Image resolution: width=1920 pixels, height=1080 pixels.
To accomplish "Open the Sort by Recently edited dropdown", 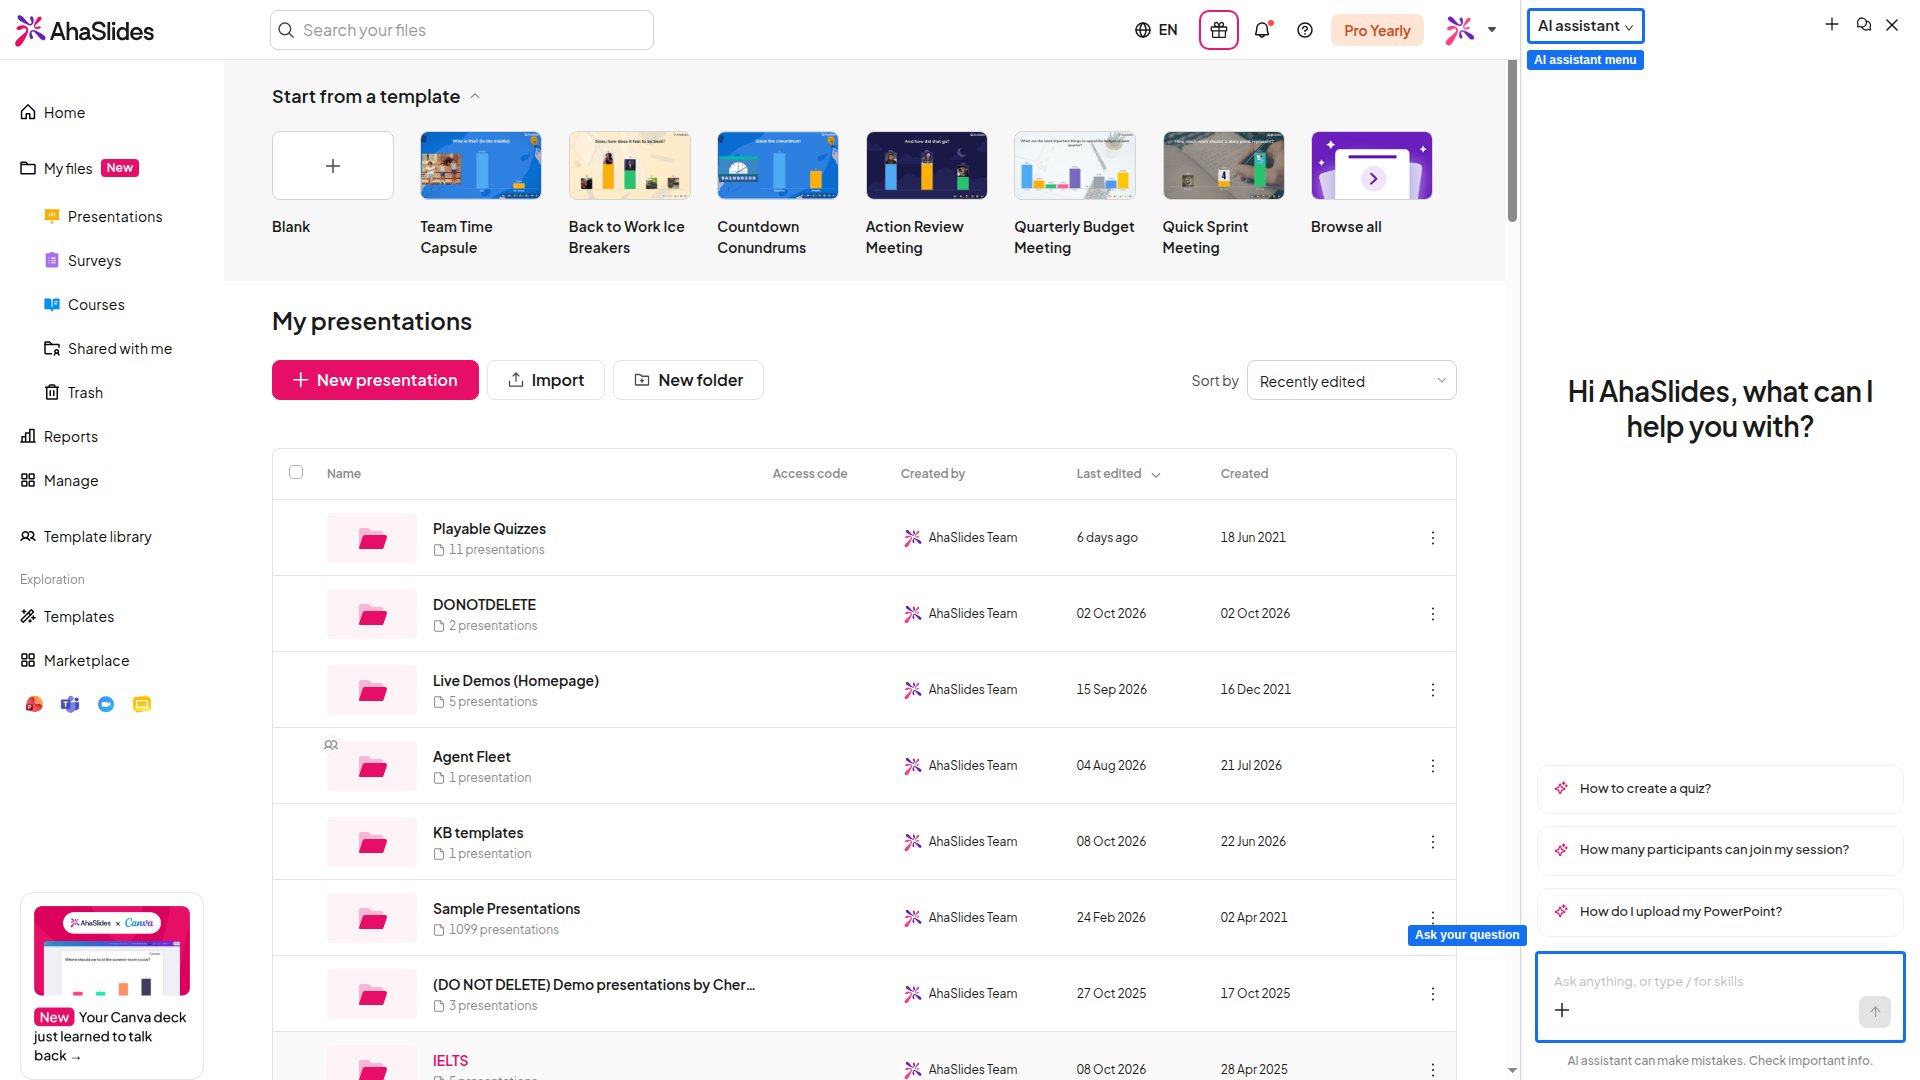I will (x=1352, y=381).
